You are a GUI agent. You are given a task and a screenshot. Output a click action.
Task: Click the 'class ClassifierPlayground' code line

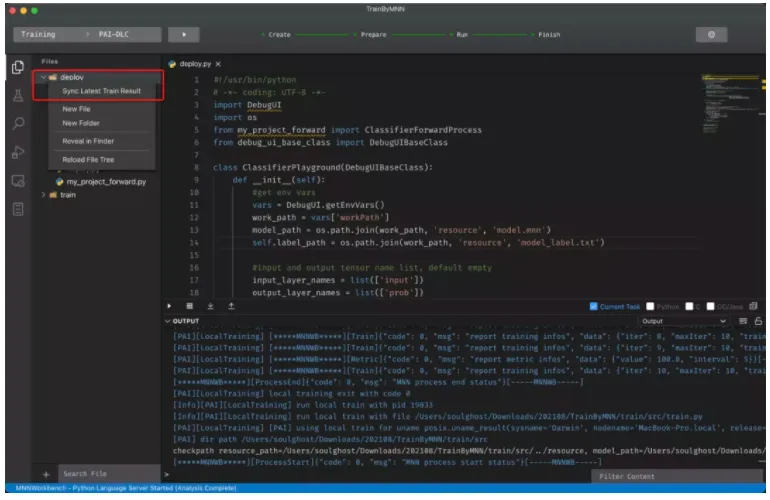point(323,167)
